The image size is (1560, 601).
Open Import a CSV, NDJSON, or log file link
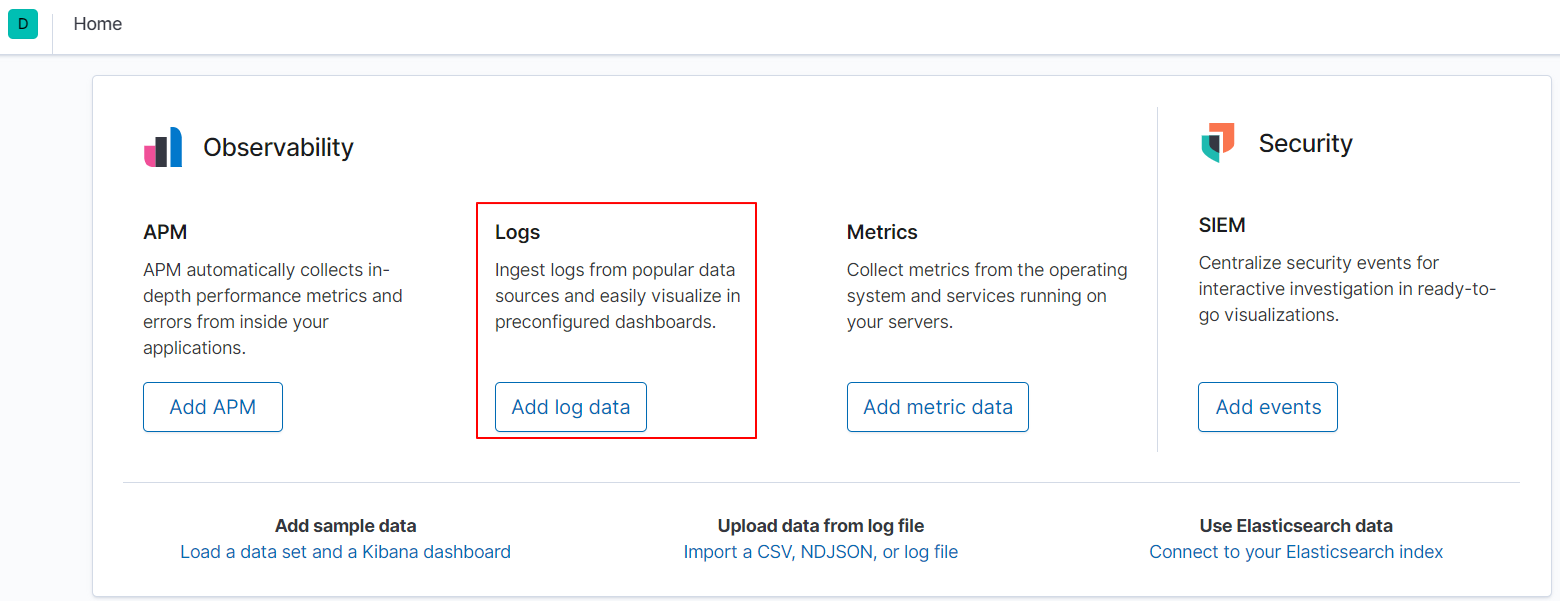821,552
